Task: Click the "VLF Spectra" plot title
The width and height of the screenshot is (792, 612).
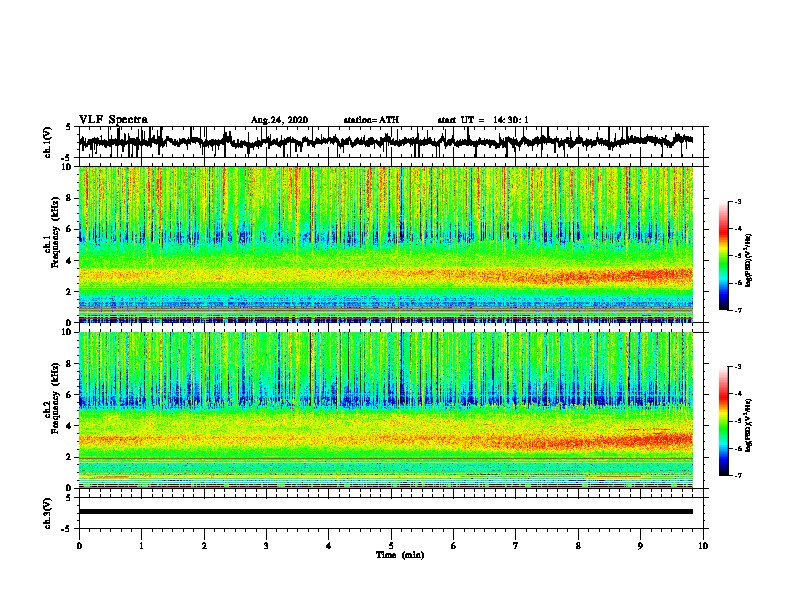Action: tap(113, 120)
